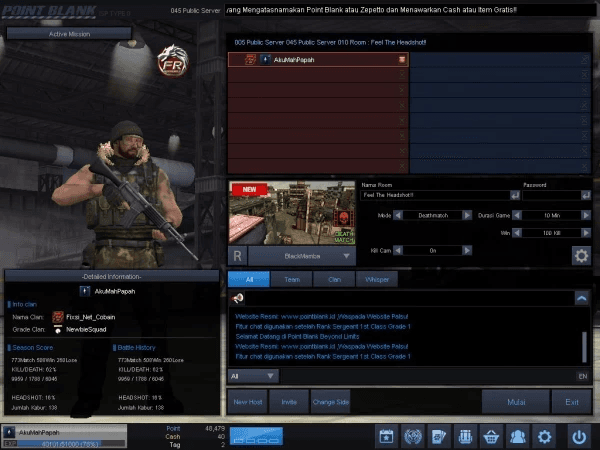Click rank icon in Detailed Information panel
This screenshot has width=600, height=450.
pyautogui.click(x=85, y=291)
